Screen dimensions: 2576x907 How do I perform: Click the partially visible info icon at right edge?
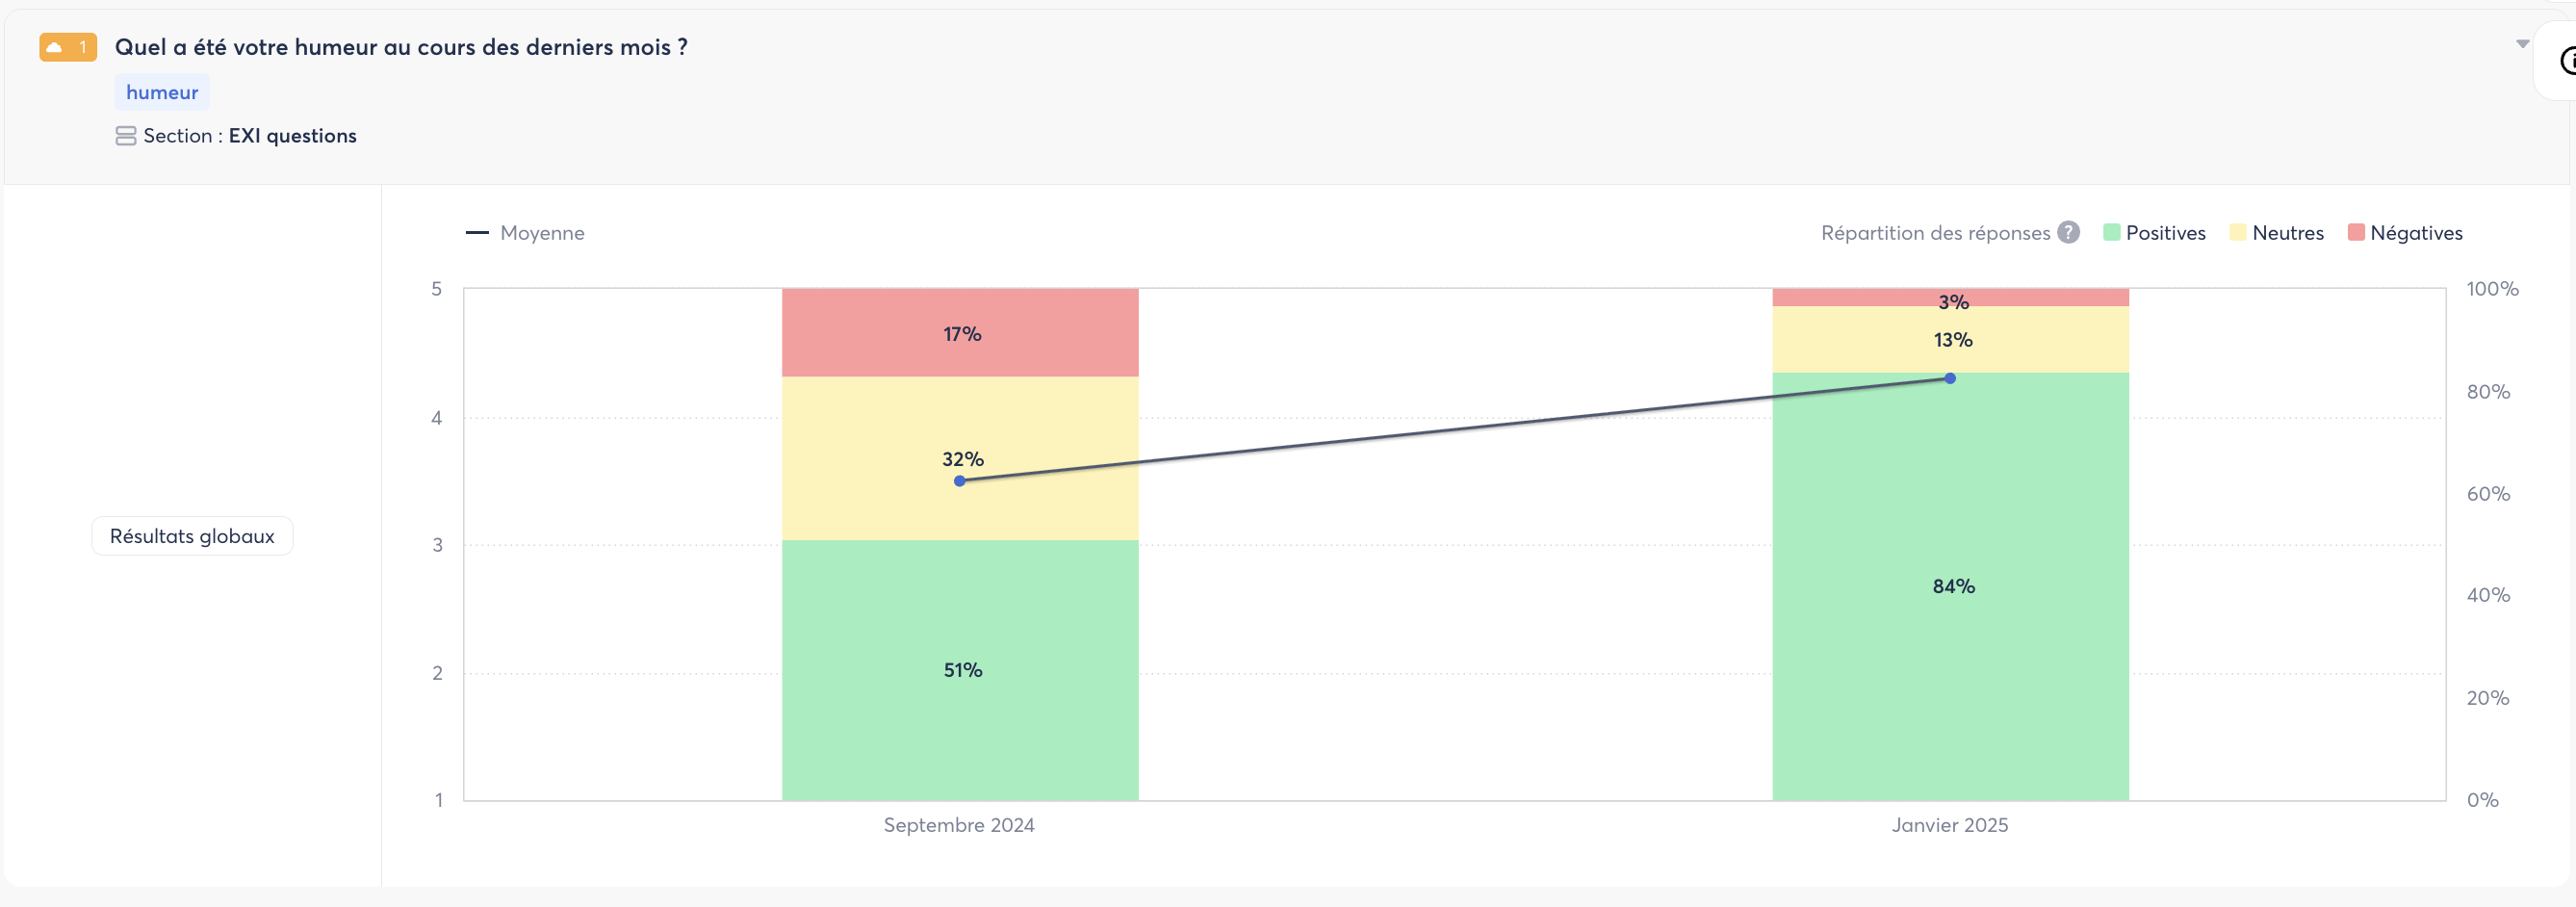(2567, 61)
